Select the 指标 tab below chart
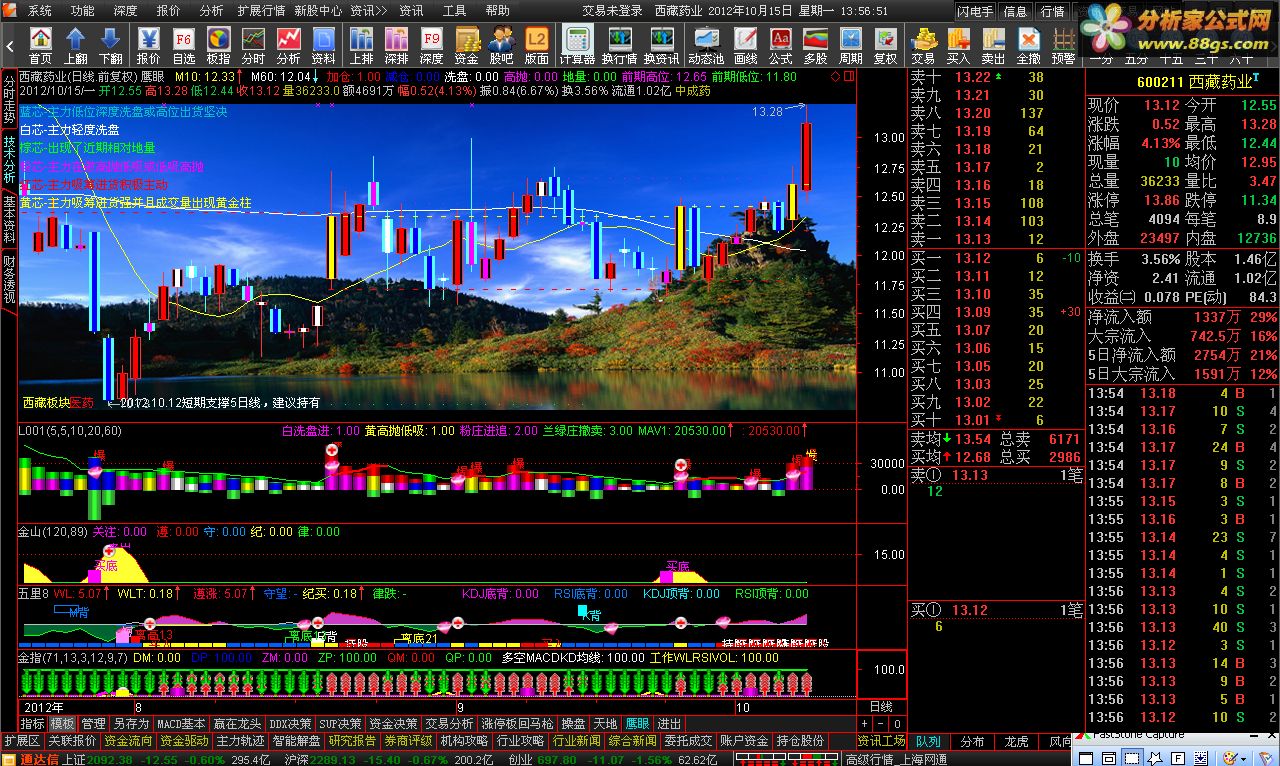The height and width of the screenshot is (766, 1280). (x=33, y=723)
